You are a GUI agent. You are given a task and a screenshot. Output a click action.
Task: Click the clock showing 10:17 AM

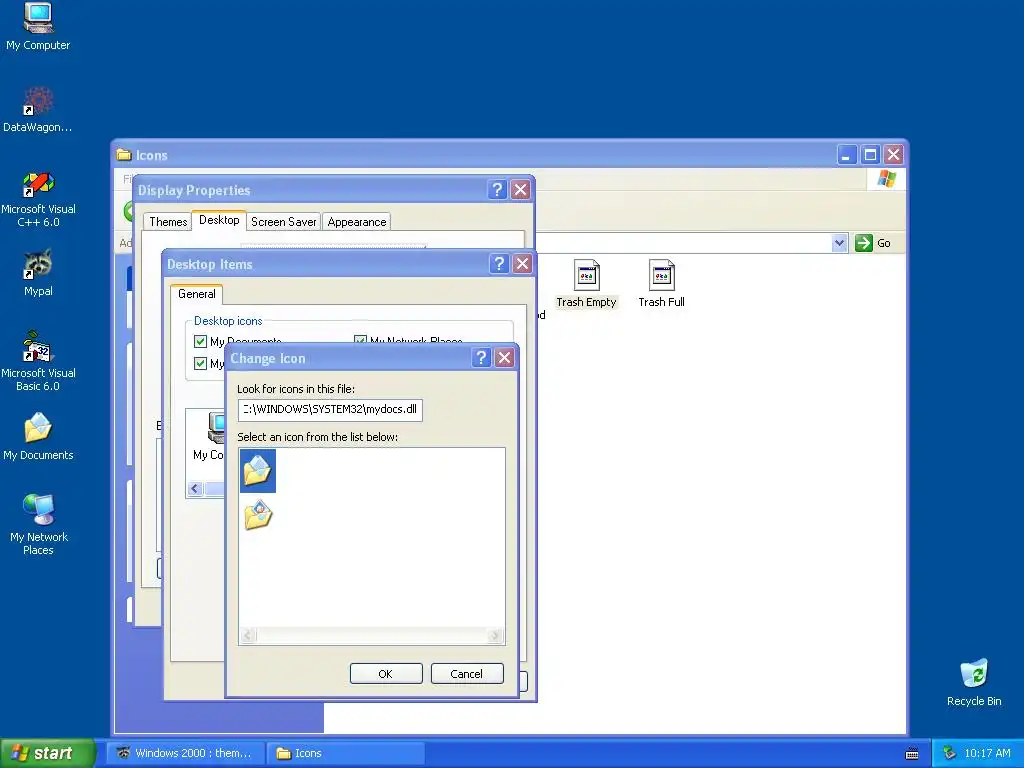[x=987, y=753]
